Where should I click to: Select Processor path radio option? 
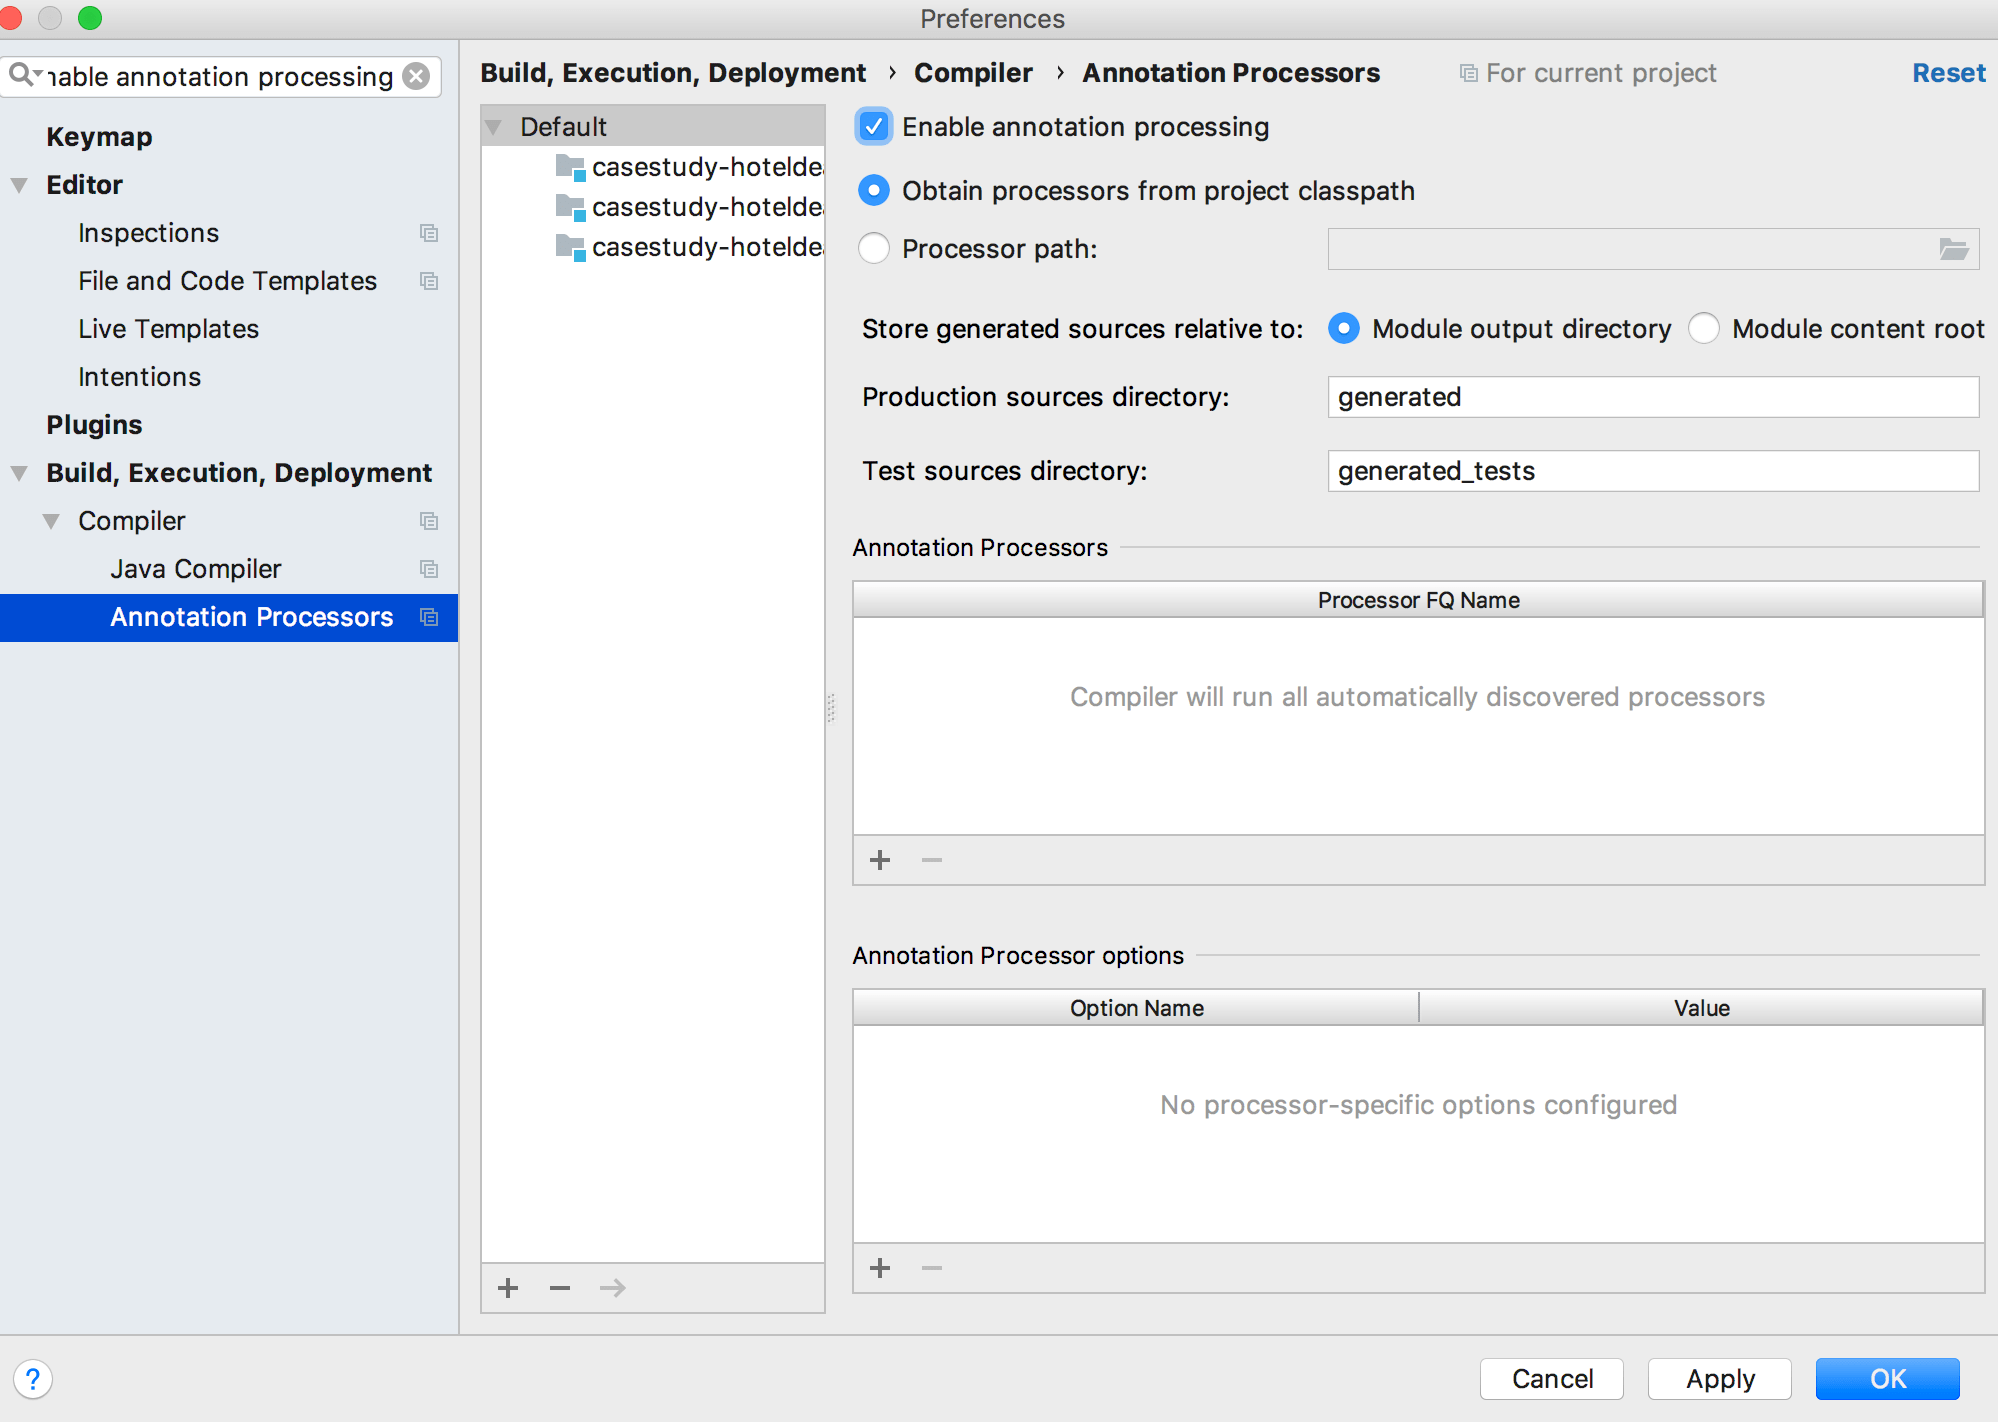coord(874,249)
